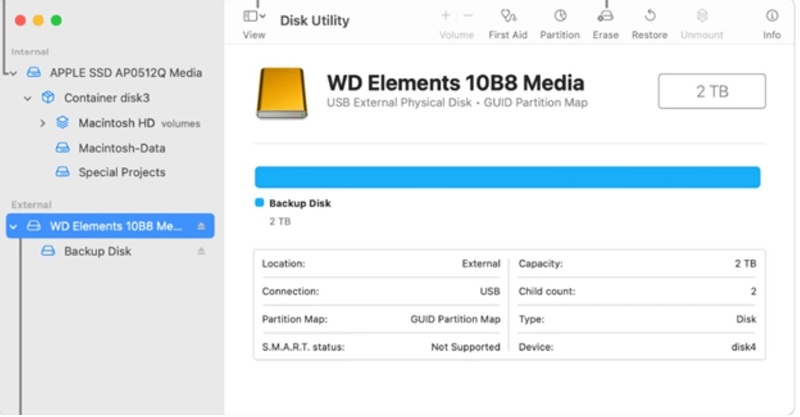Select Backup Disk in the sidebar
This screenshot has height=417, width=800.
(97, 252)
